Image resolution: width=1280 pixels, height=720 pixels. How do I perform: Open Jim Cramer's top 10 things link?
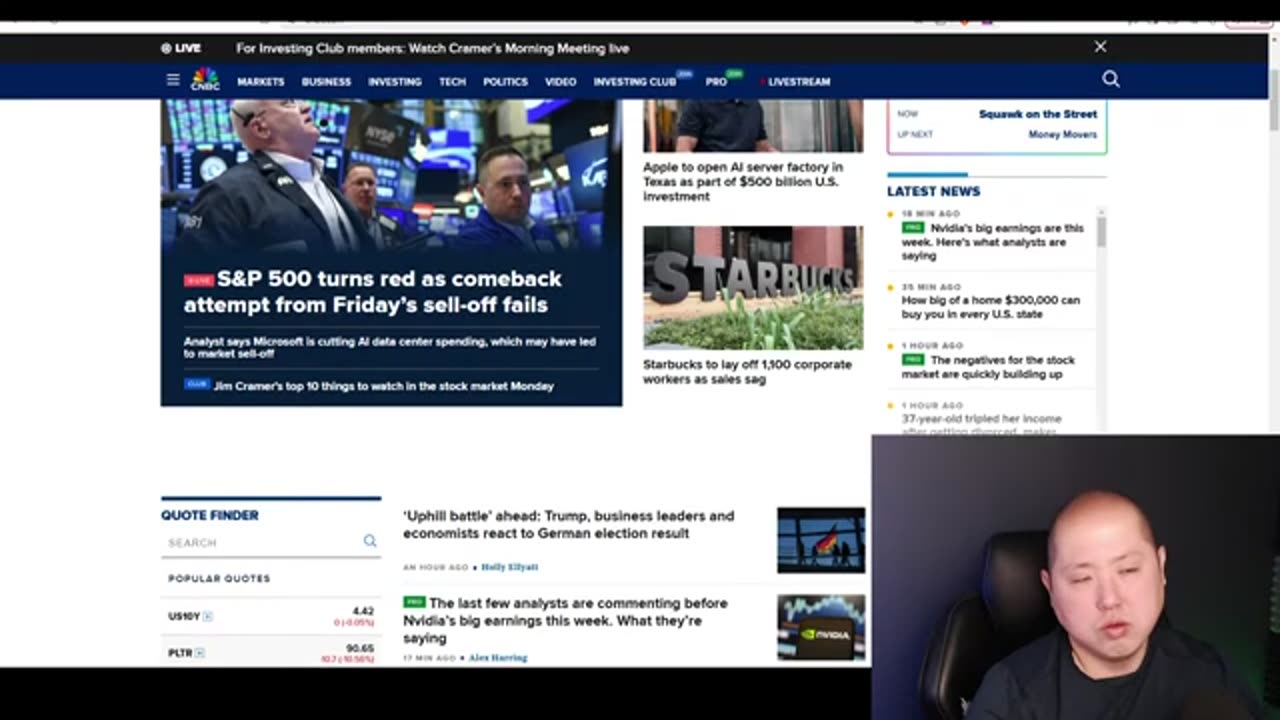pos(383,386)
